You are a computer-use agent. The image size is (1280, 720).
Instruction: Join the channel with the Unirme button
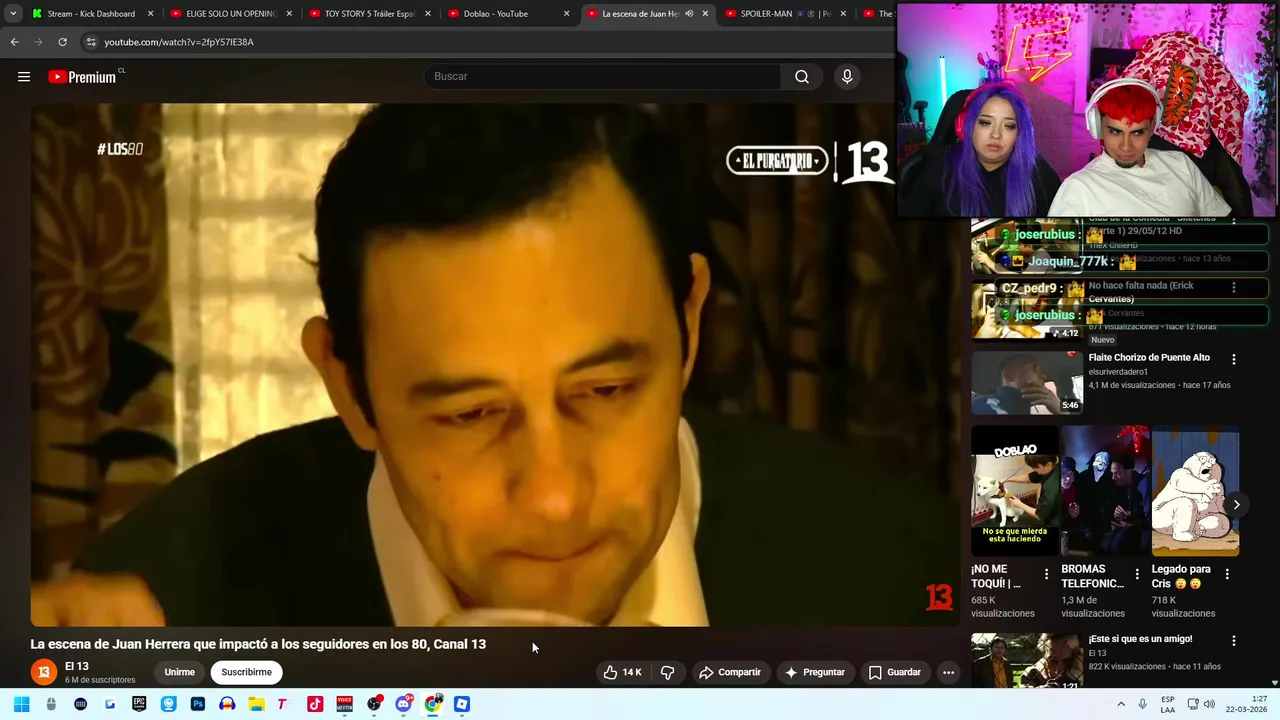point(180,672)
